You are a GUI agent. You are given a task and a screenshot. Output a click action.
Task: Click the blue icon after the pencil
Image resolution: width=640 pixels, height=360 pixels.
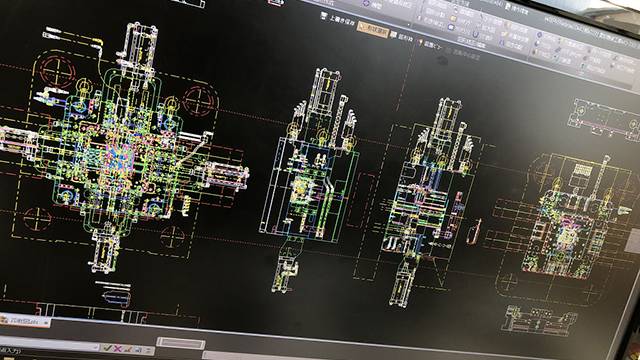[138, 350]
